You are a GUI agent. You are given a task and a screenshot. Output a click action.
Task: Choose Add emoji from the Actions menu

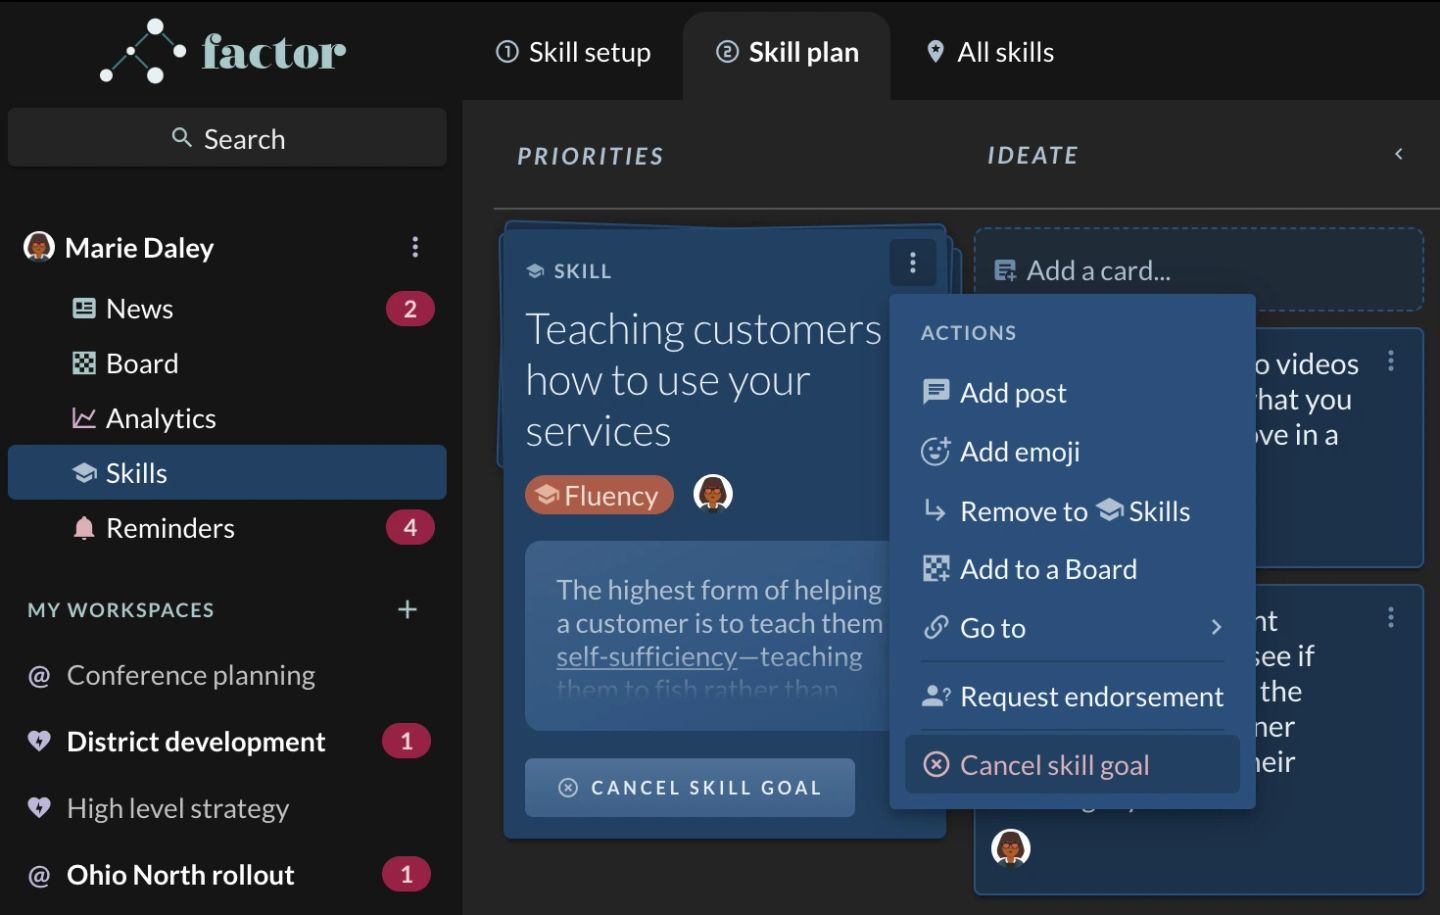click(1072, 452)
